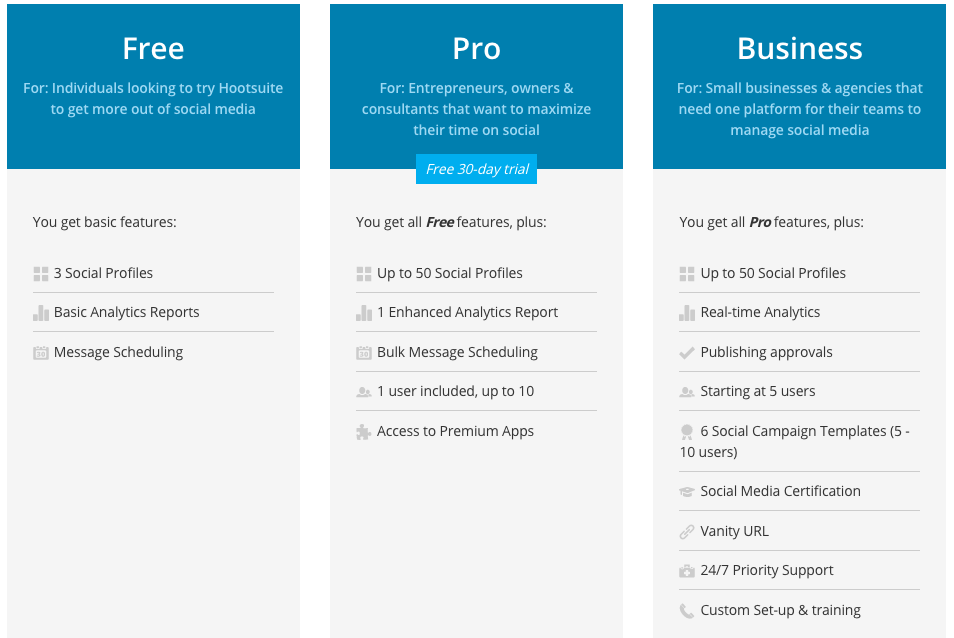The height and width of the screenshot is (638, 954).
Task: Click the puzzle icon for Access to Premium Apps
Action: pos(364,431)
